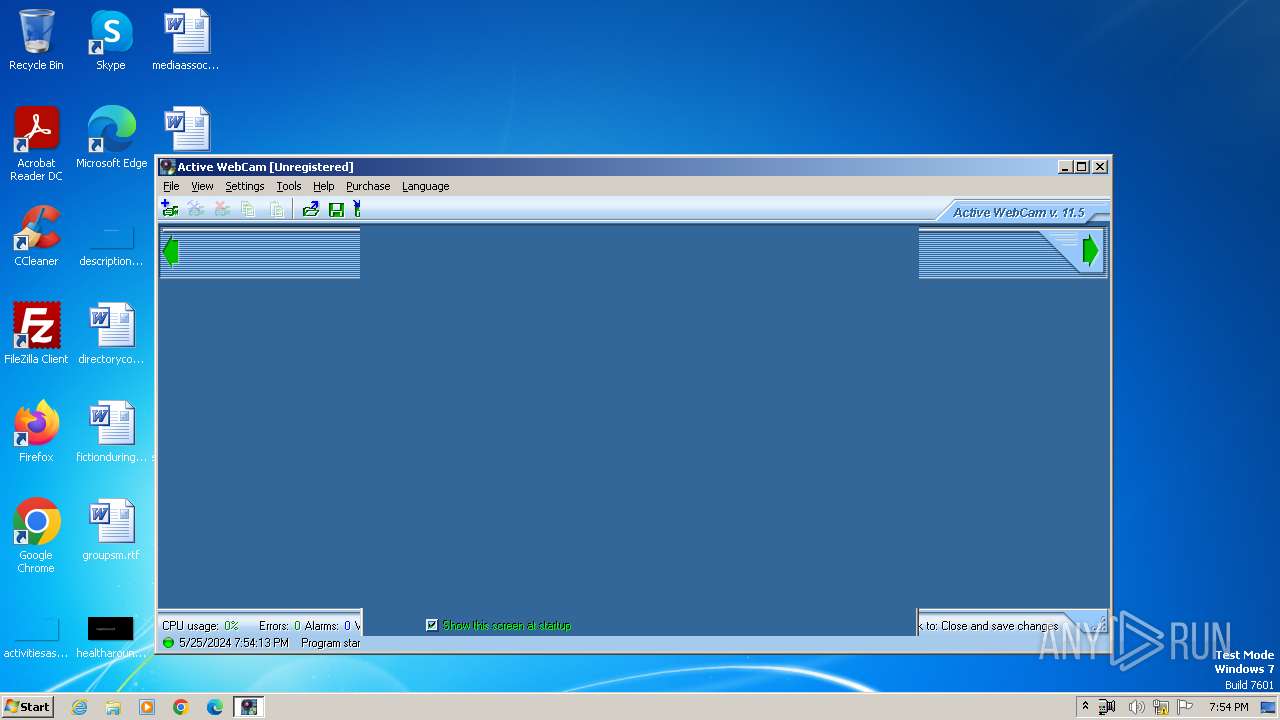Click the 5/25/2024 7:54:13 PM log entry
This screenshot has width=1280, height=720.
coord(233,643)
